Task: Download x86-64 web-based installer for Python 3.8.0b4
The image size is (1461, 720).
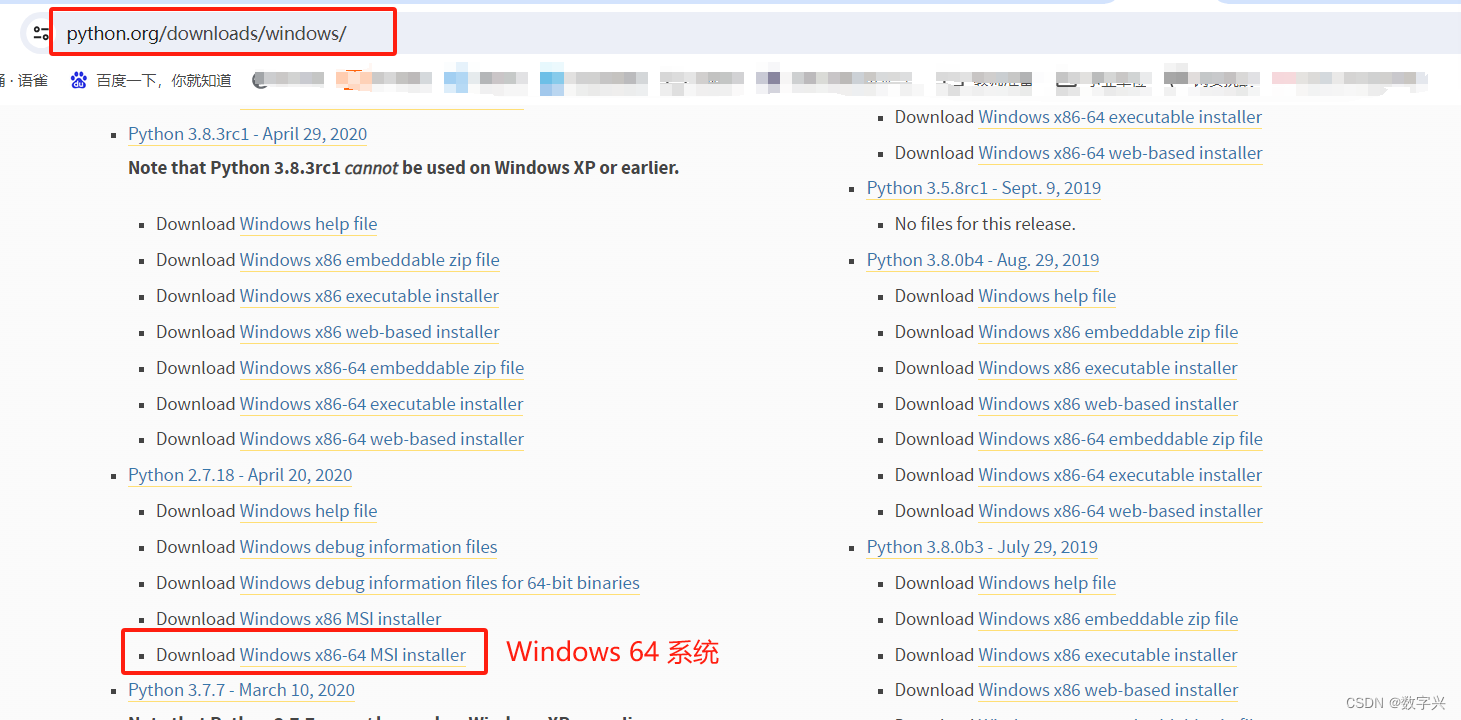Action: click(1121, 511)
